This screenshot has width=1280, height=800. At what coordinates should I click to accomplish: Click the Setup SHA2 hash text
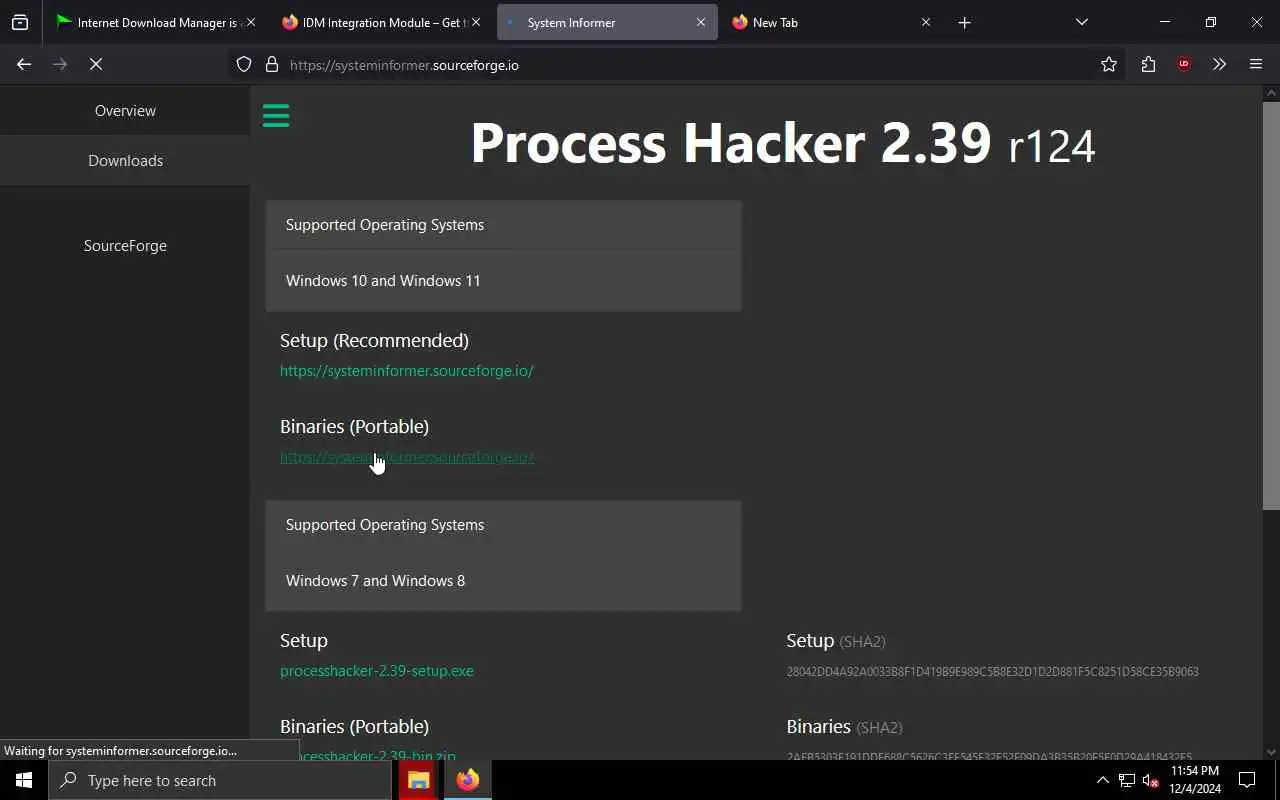tap(992, 672)
